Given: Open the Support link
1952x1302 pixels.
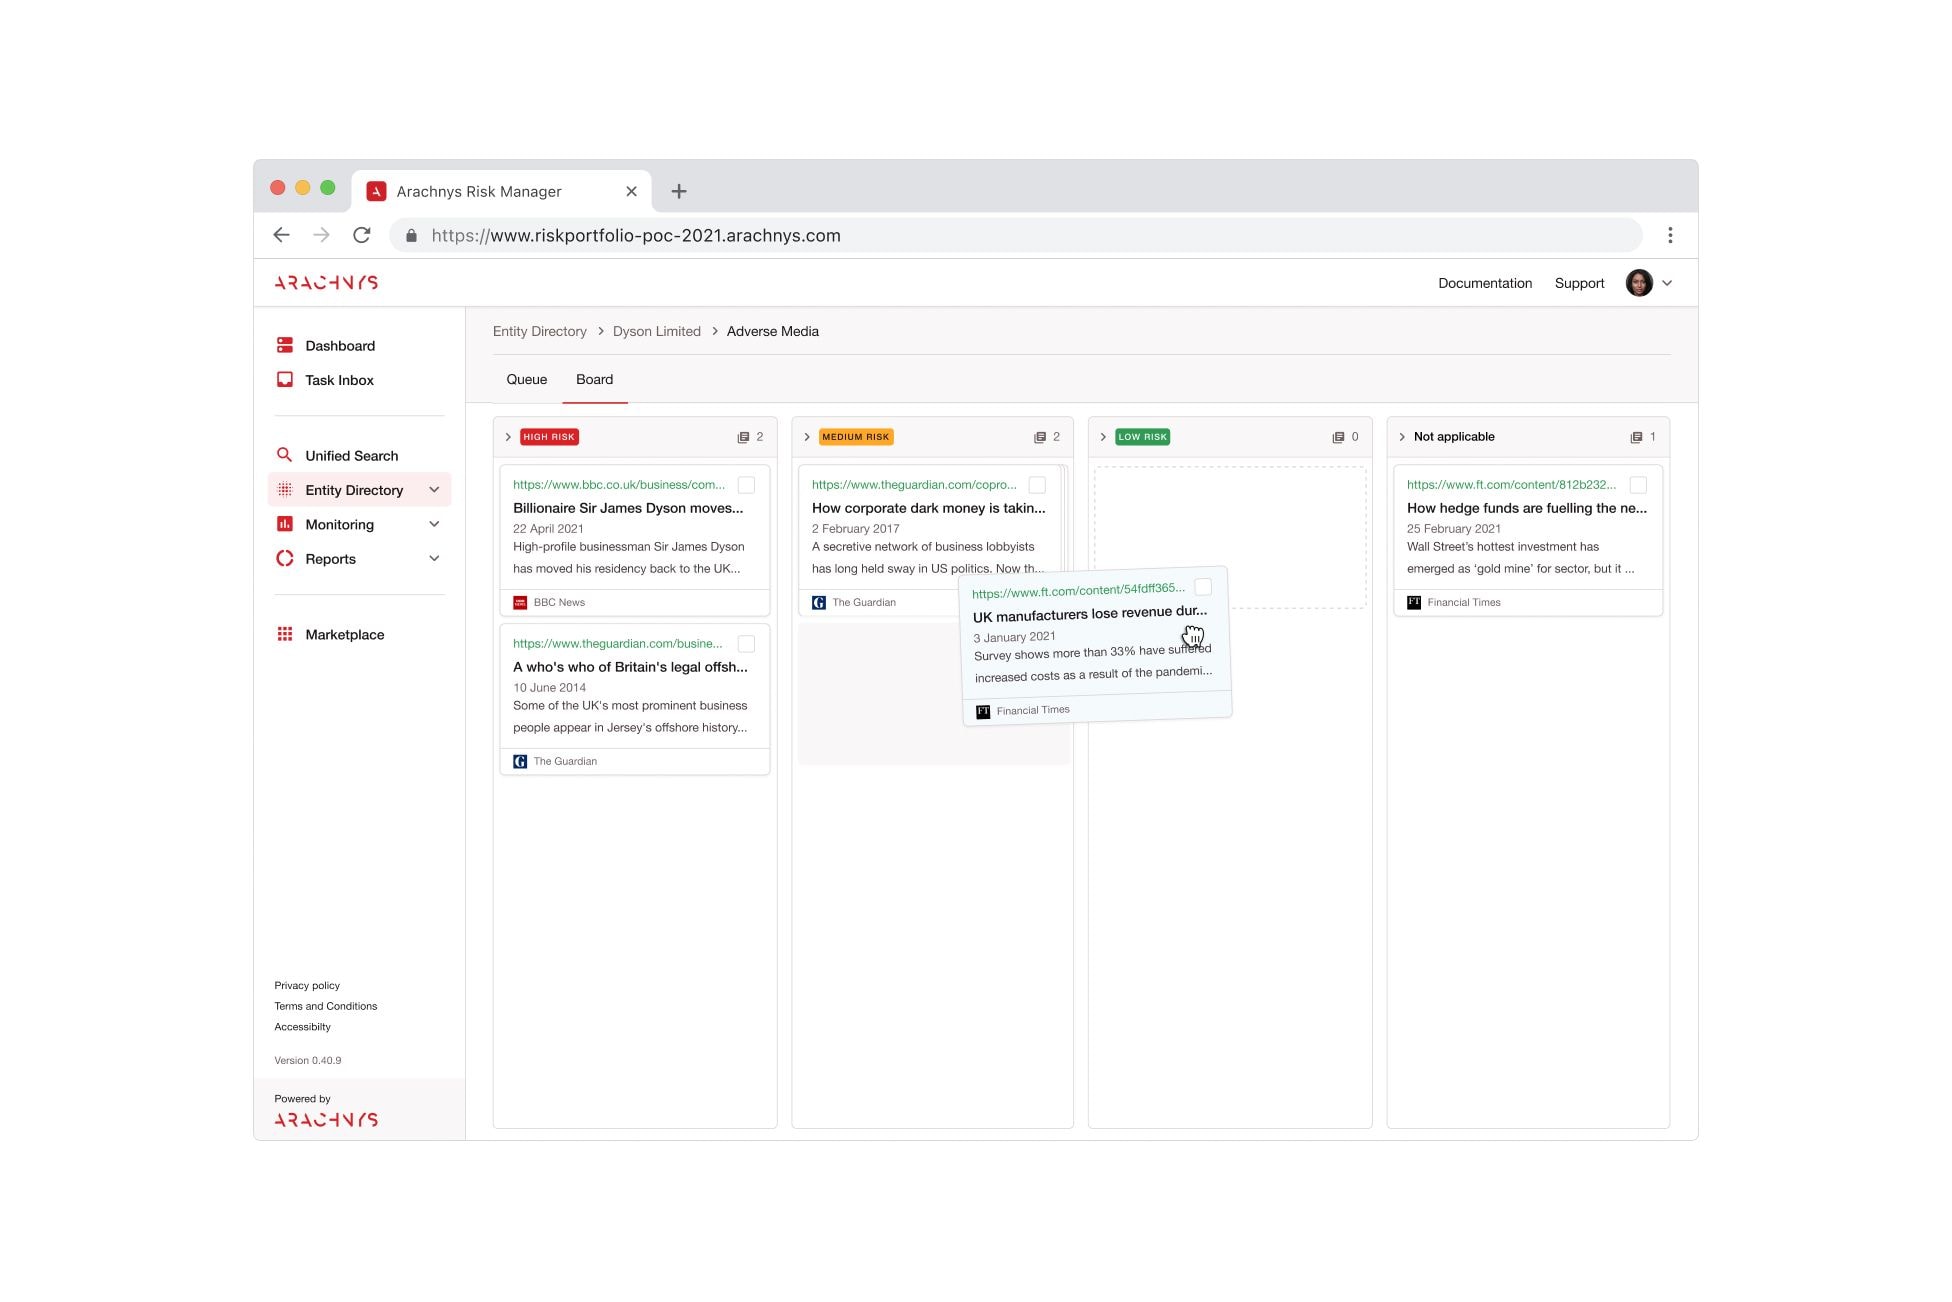Looking at the screenshot, I should pos(1579,283).
